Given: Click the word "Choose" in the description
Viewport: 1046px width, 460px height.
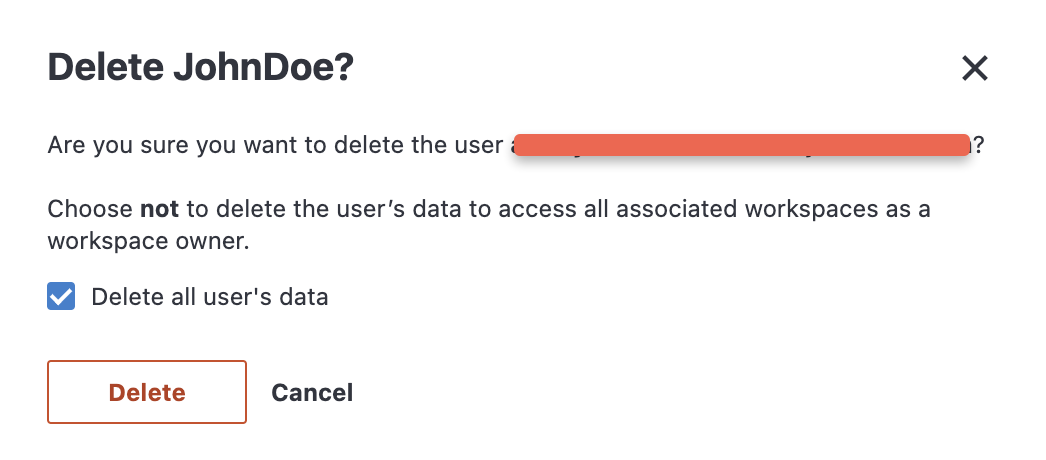Looking at the screenshot, I should click(x=89, y=211).
